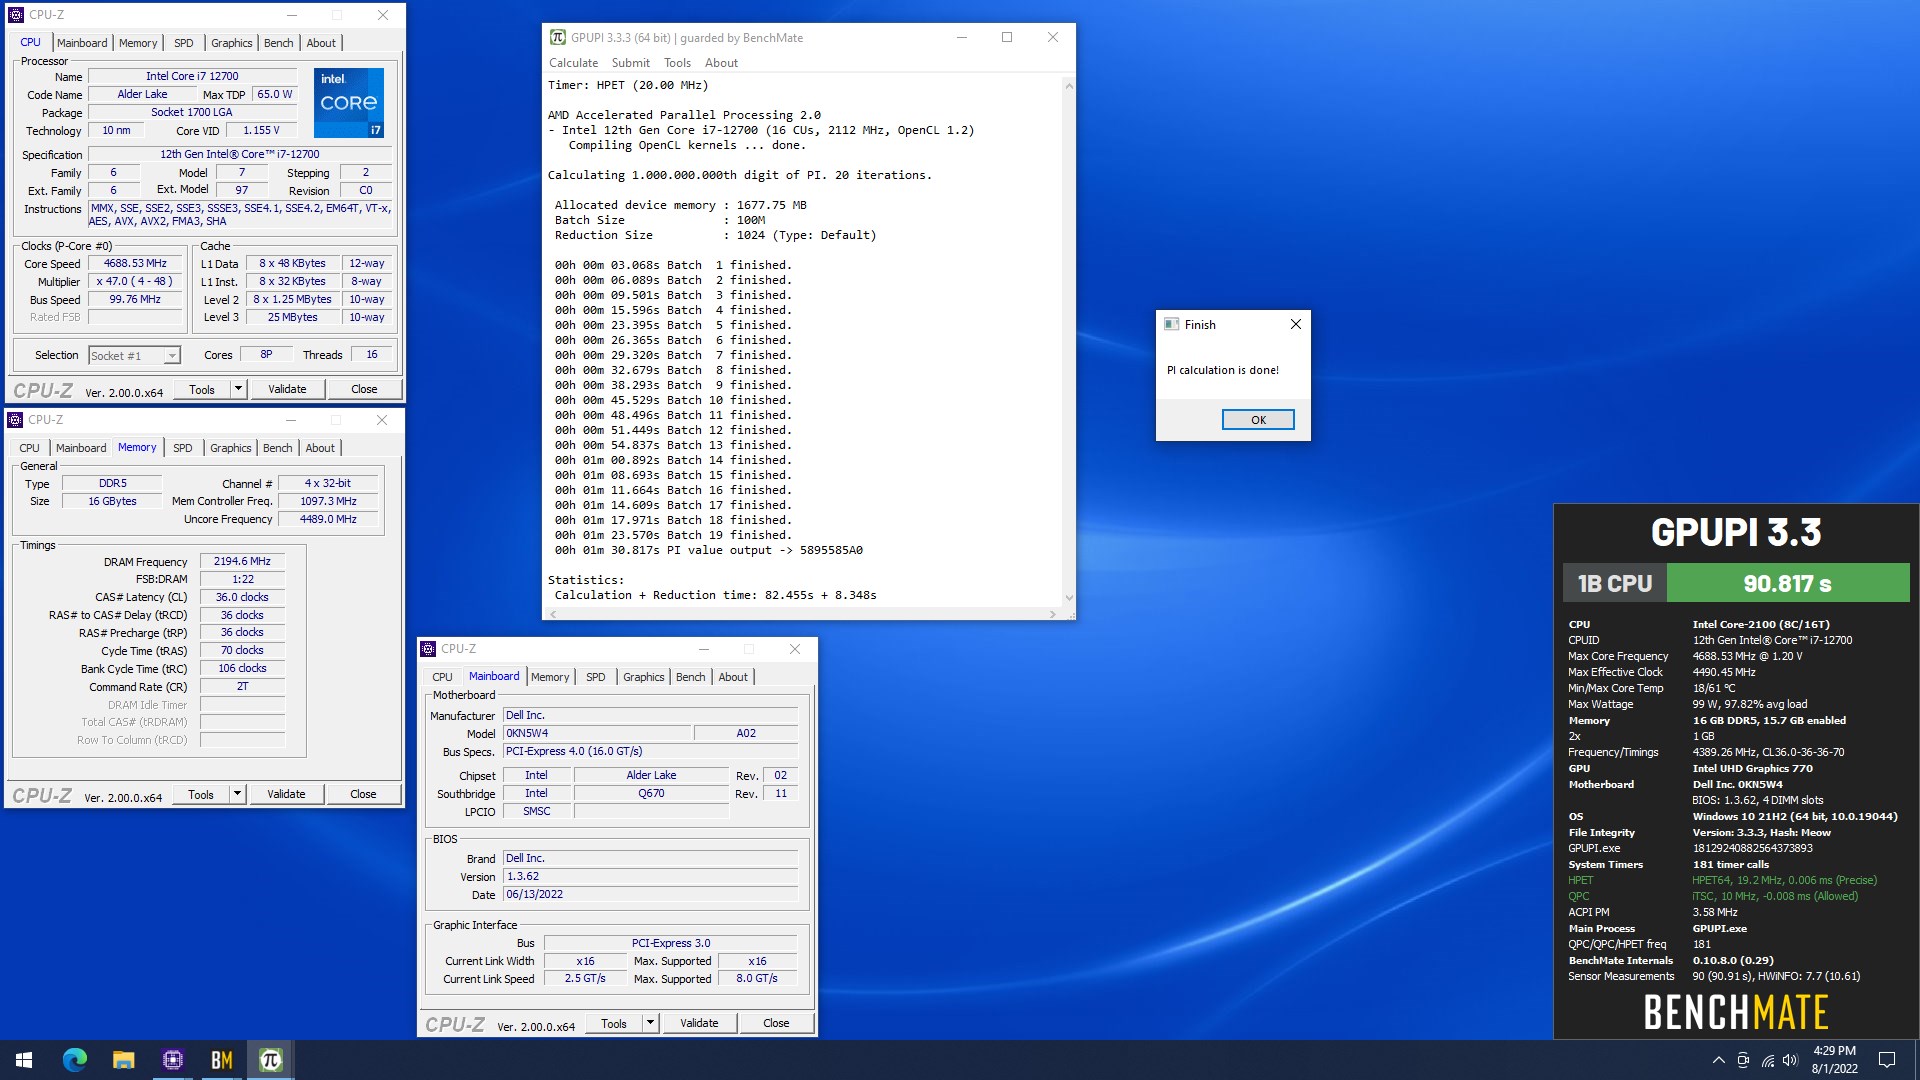This screenshot has height=1080, width=1920.
Task: Switch to Graphics tab in top CPU-Z window
Action: pos(232,43)
